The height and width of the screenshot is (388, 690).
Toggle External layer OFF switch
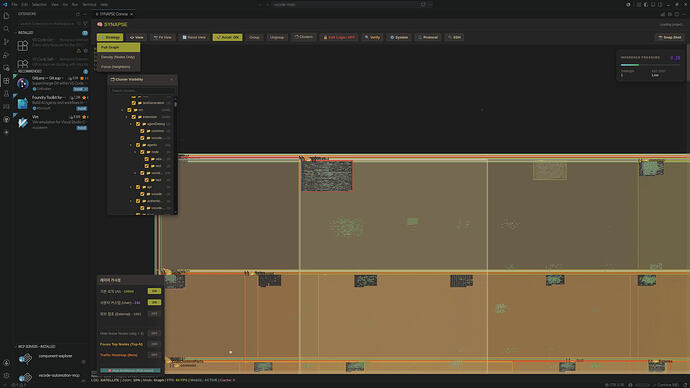[x=154, y=314]
